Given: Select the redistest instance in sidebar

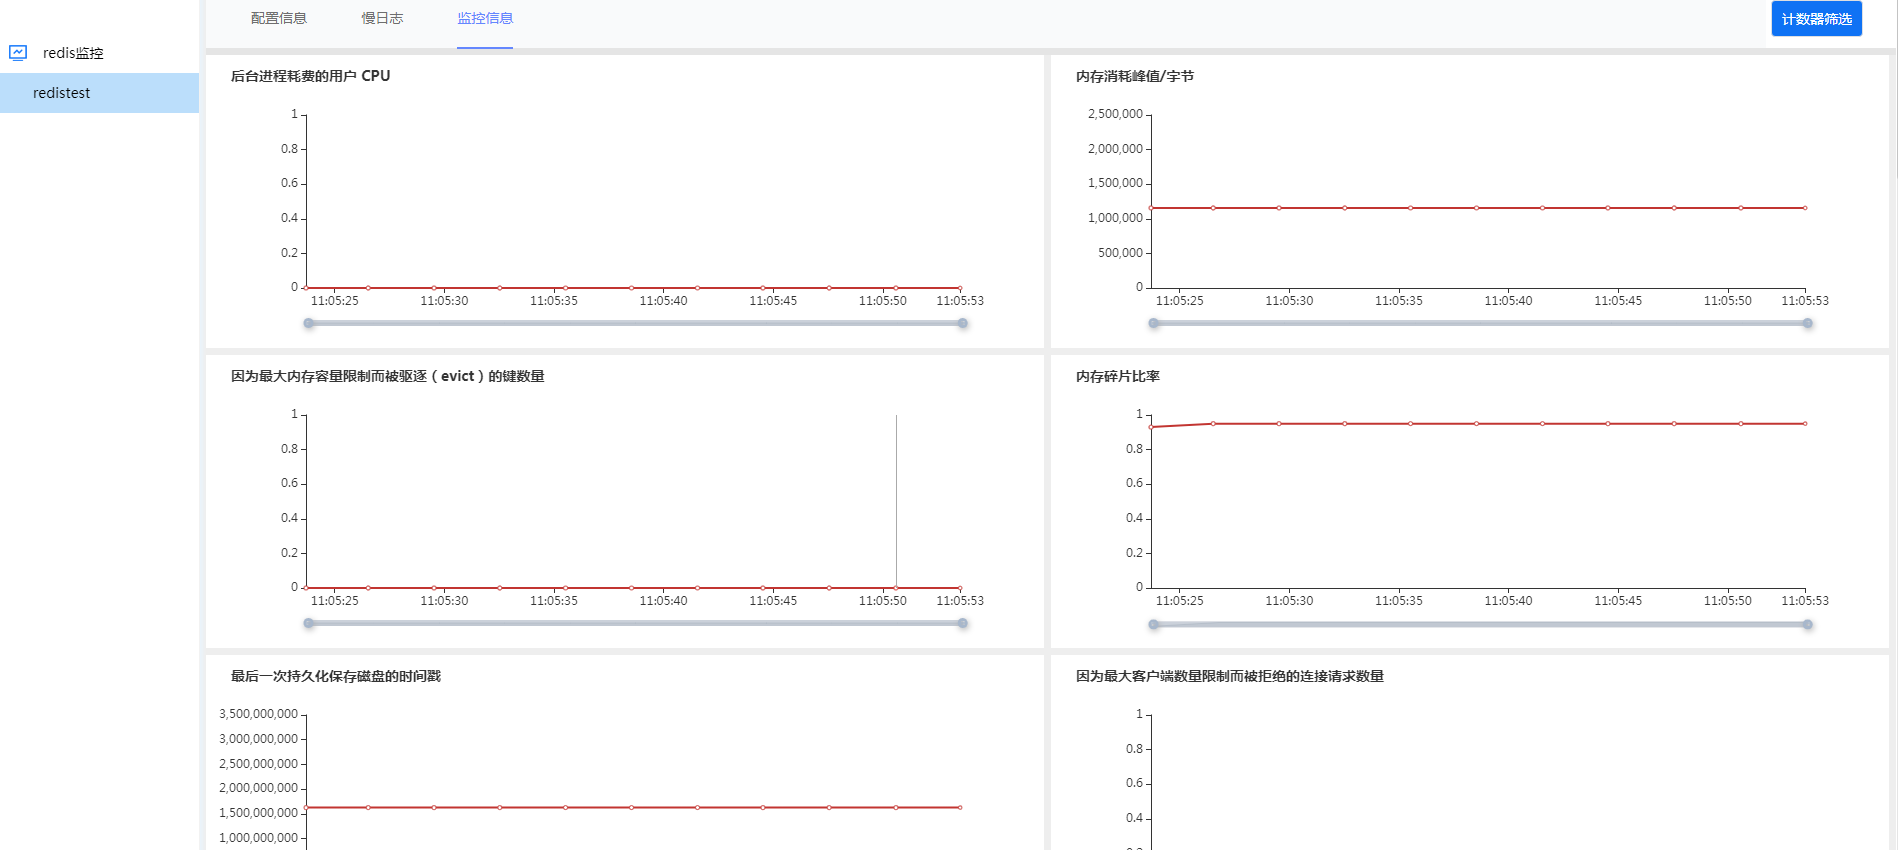Looking at the screenshot, I should click(x=62, y=93).
